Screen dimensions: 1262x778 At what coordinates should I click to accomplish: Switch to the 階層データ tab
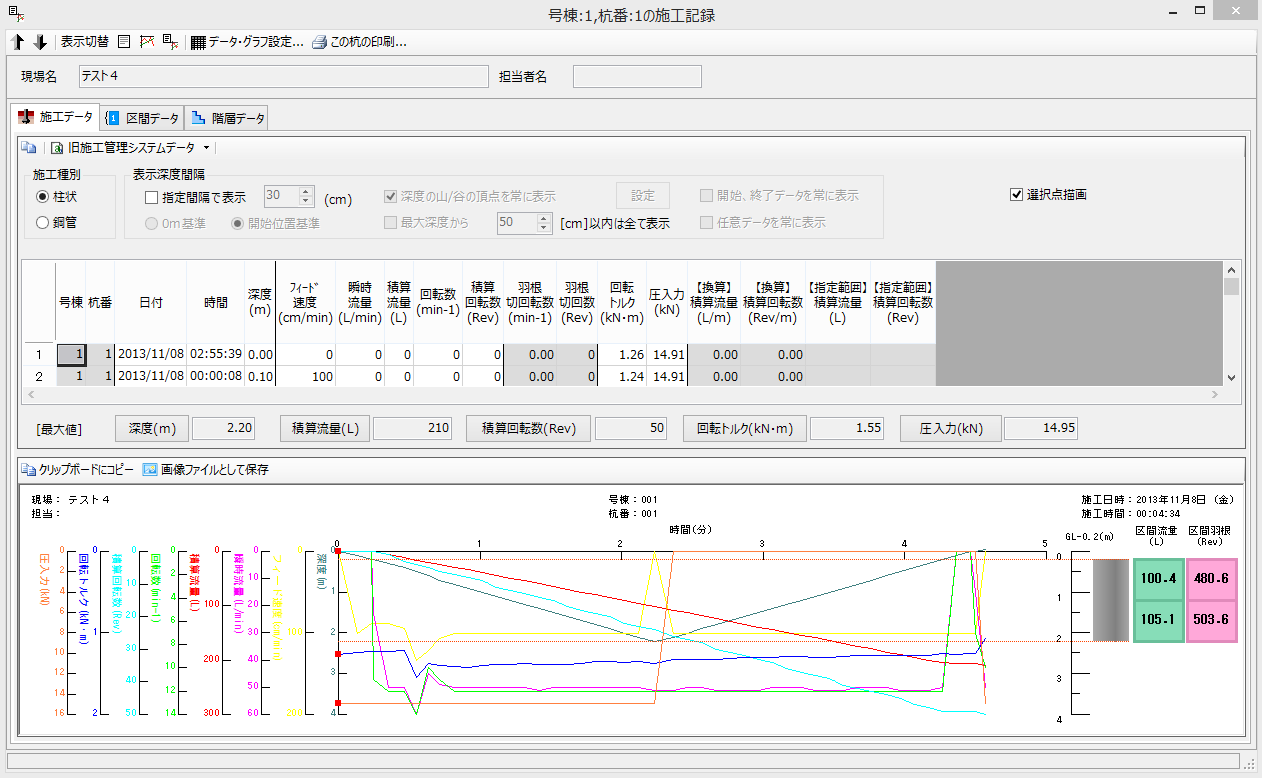[227, 118]
